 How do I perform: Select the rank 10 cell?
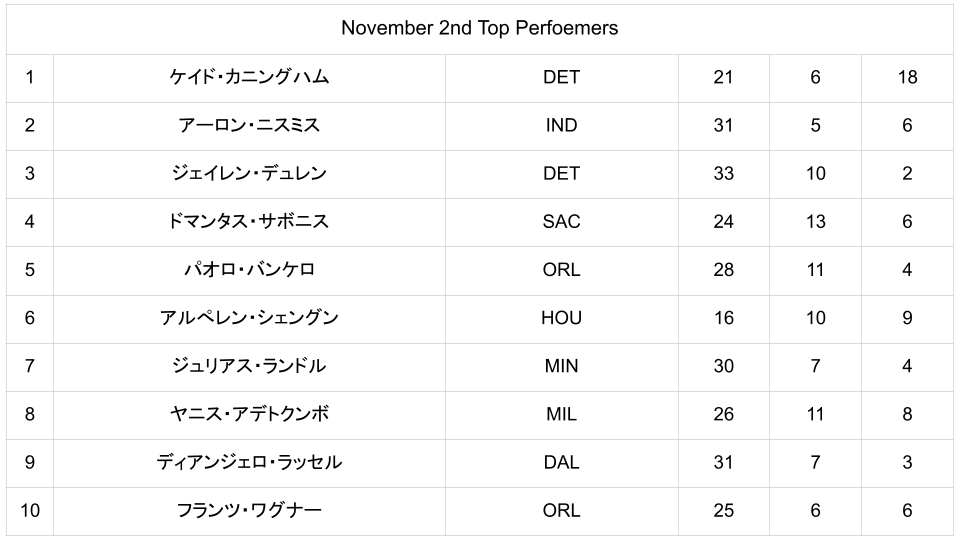pyautogui.click(x=29, y=510)
